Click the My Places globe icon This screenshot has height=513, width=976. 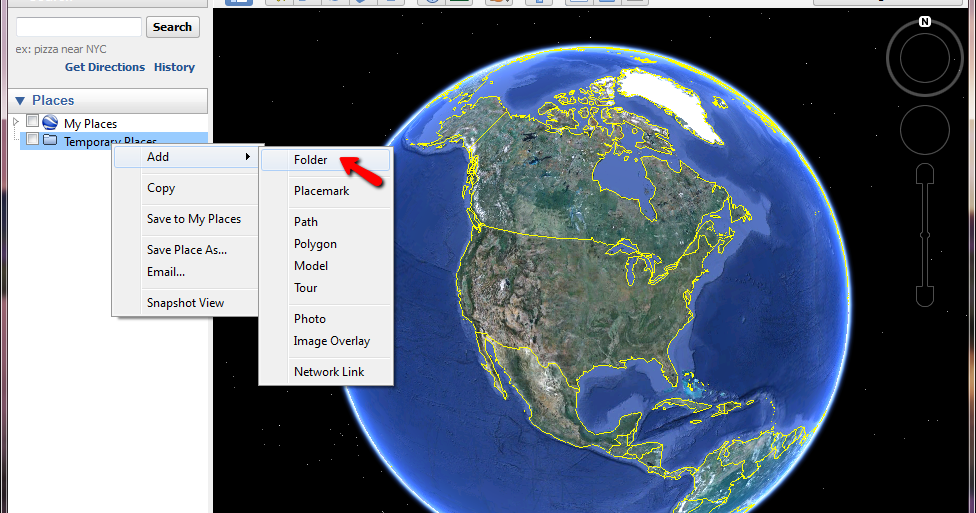pyautogui.click(x=50, y=123)
